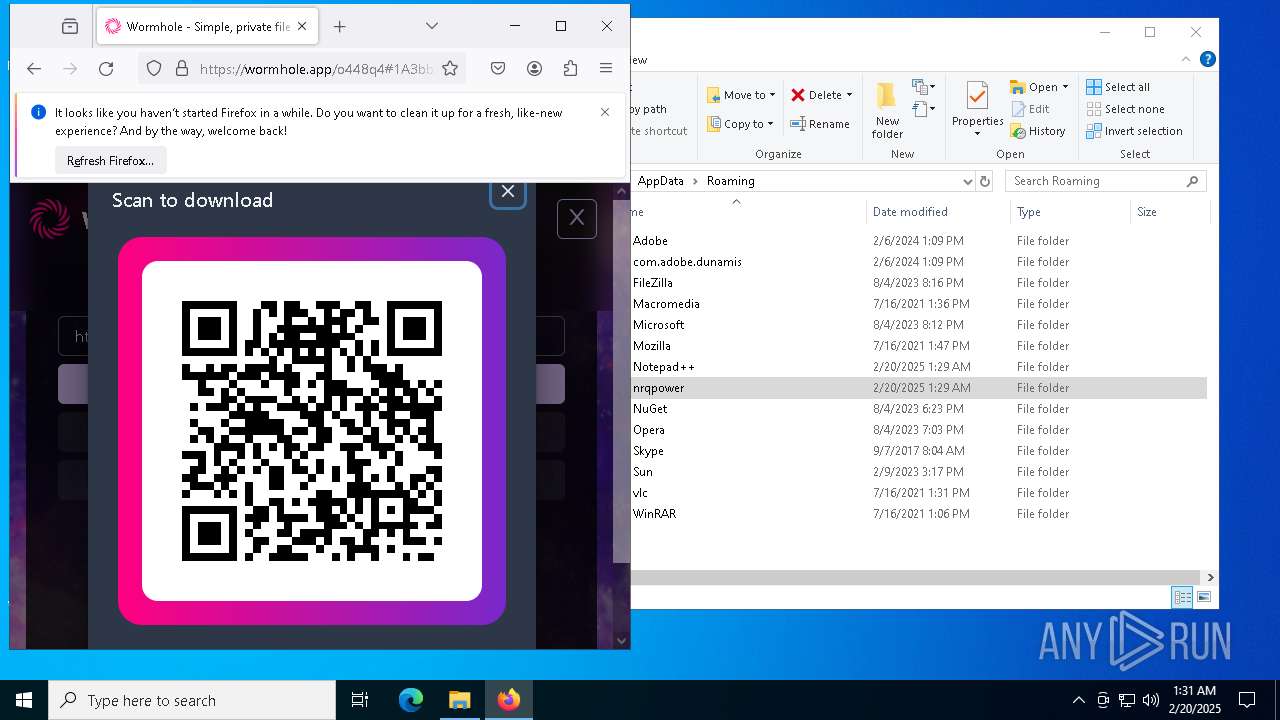Image resolution: width=1280 pixels, height=720 pixels.
Task: Click Select all in ribbon
Action: [x=1118, y=87]
